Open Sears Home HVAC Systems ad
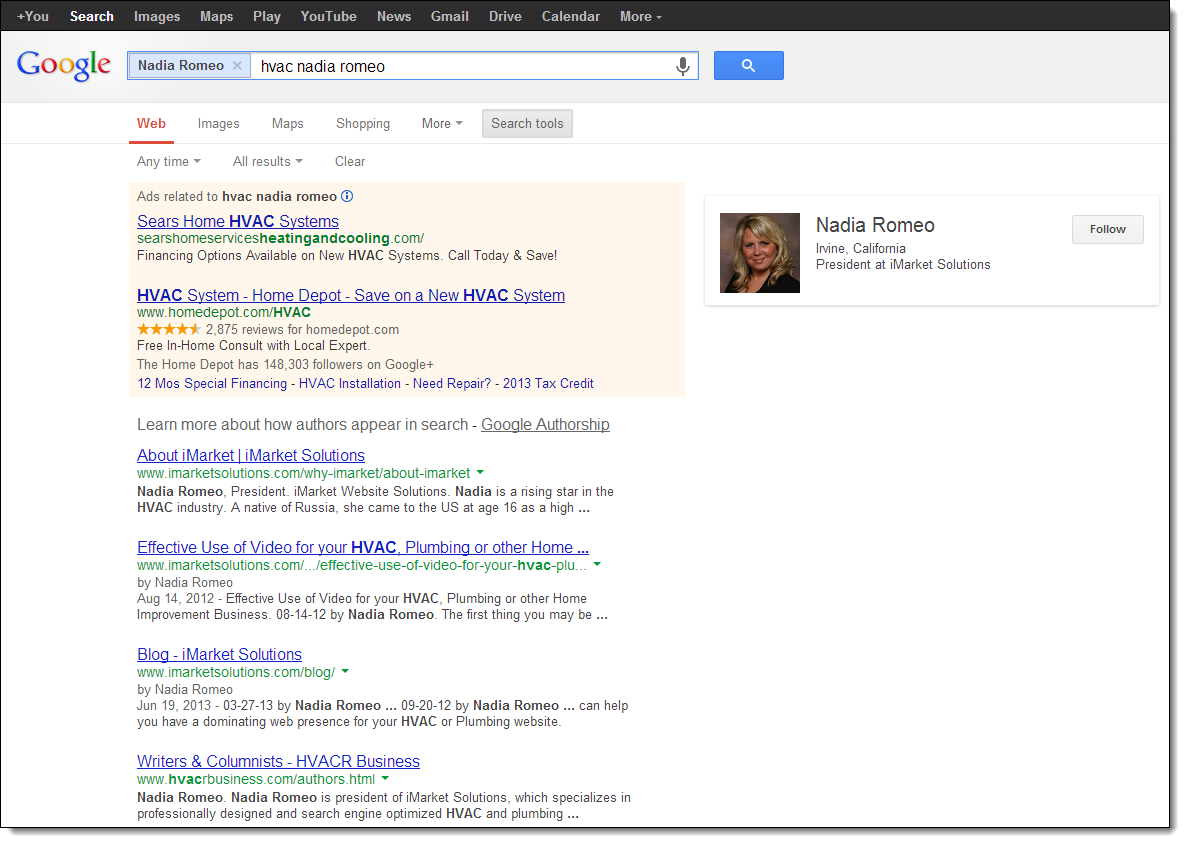The height and width of the screenshot is (843, 1185). (238, 222)
